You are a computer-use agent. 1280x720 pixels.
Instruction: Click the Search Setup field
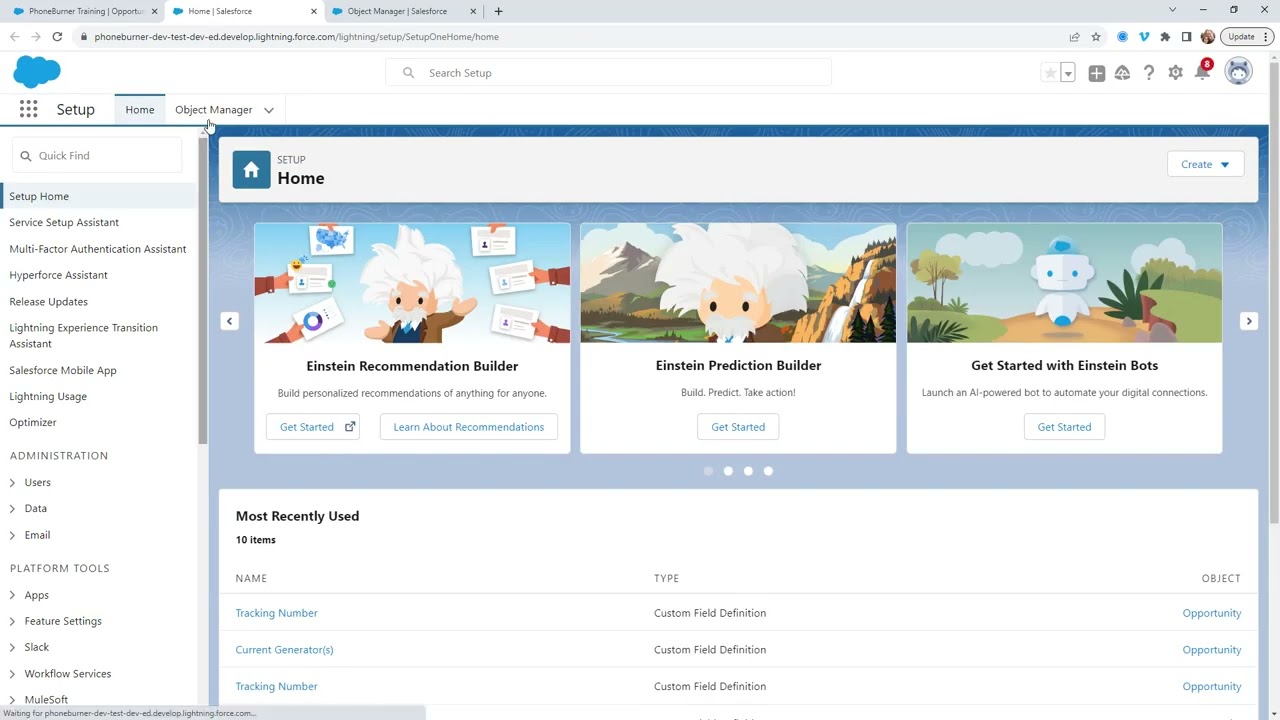point(608,73)
